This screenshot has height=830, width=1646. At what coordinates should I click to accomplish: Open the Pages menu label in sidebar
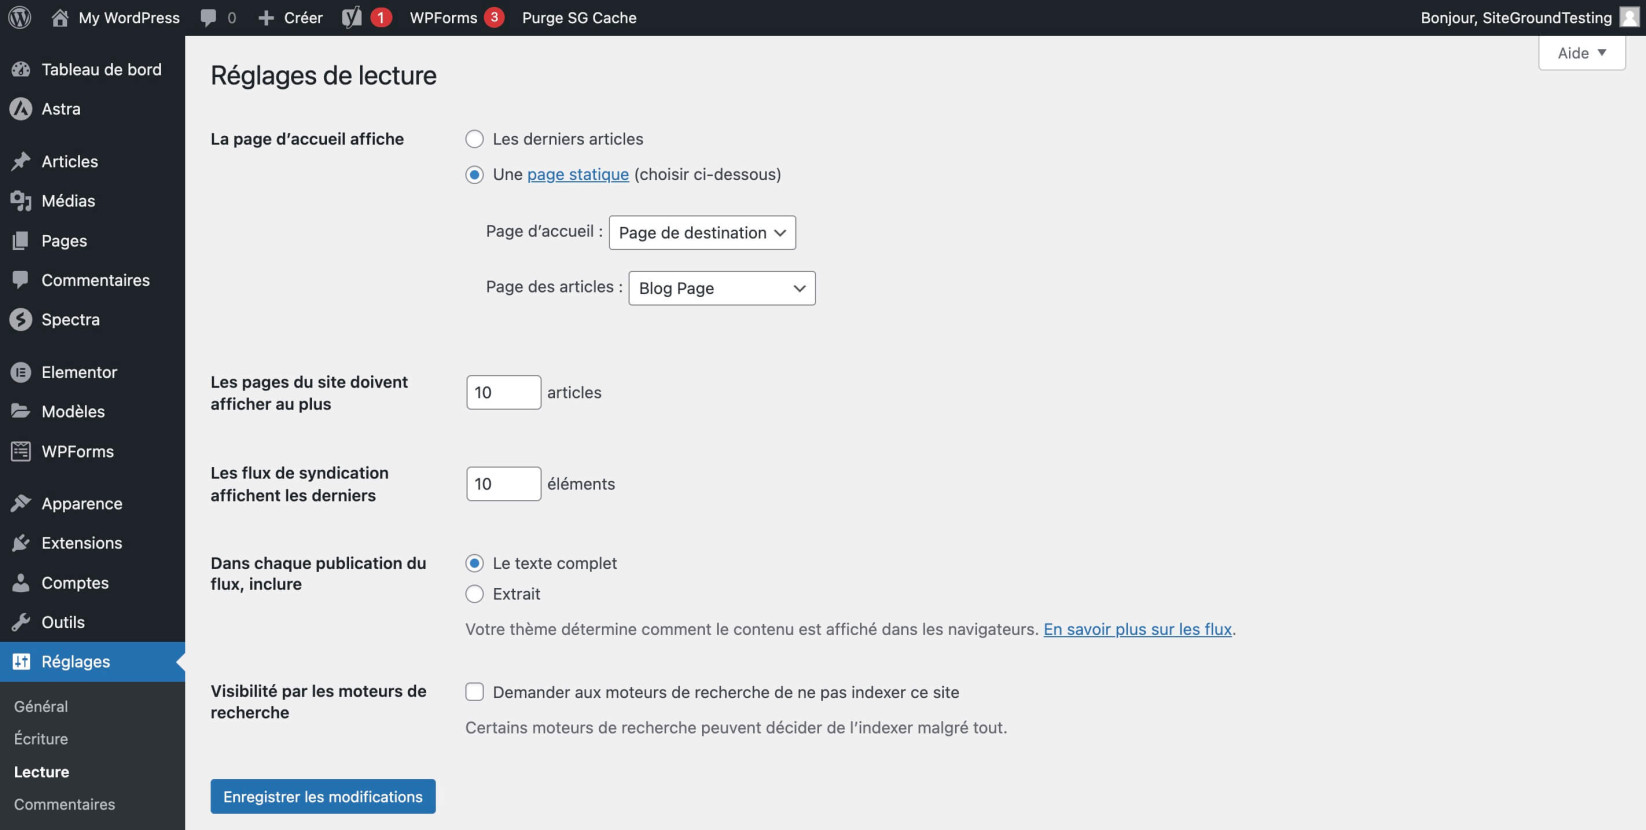point(64,241)
